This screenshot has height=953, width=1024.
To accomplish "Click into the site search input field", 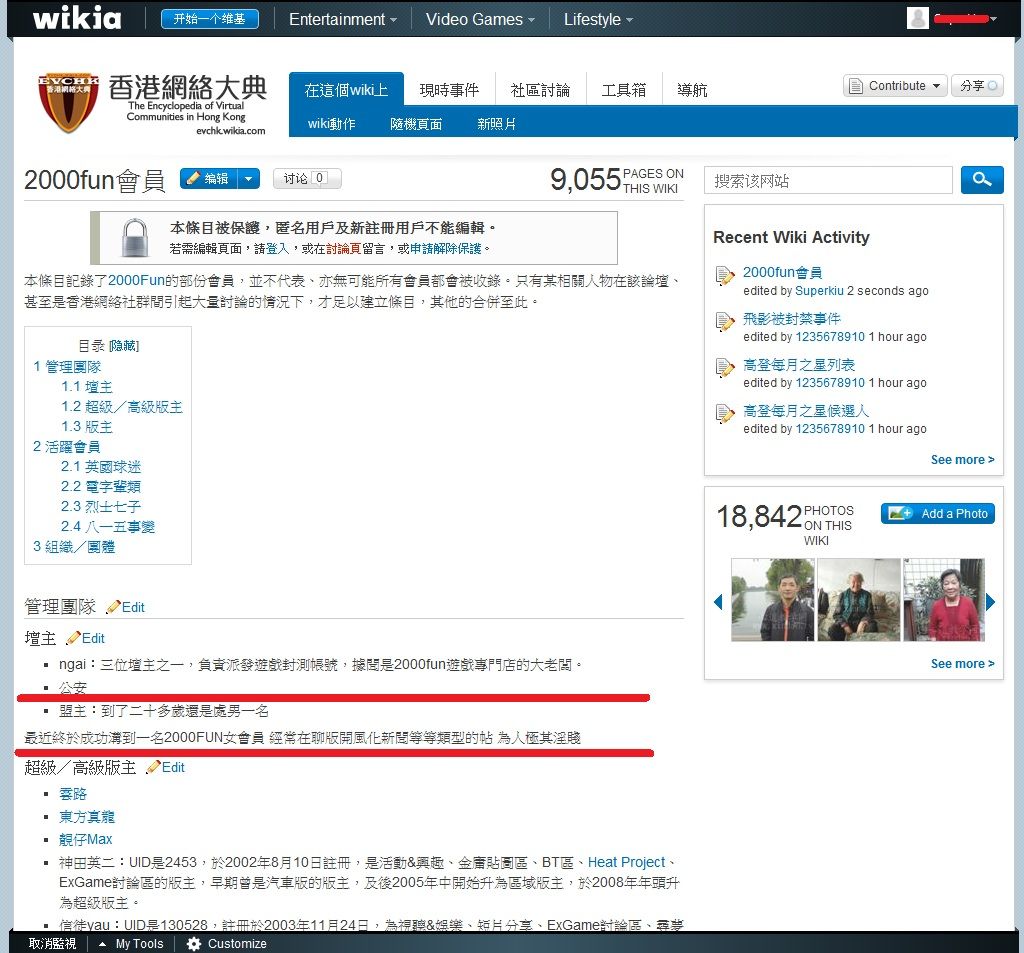I will (x=828, y=181).
